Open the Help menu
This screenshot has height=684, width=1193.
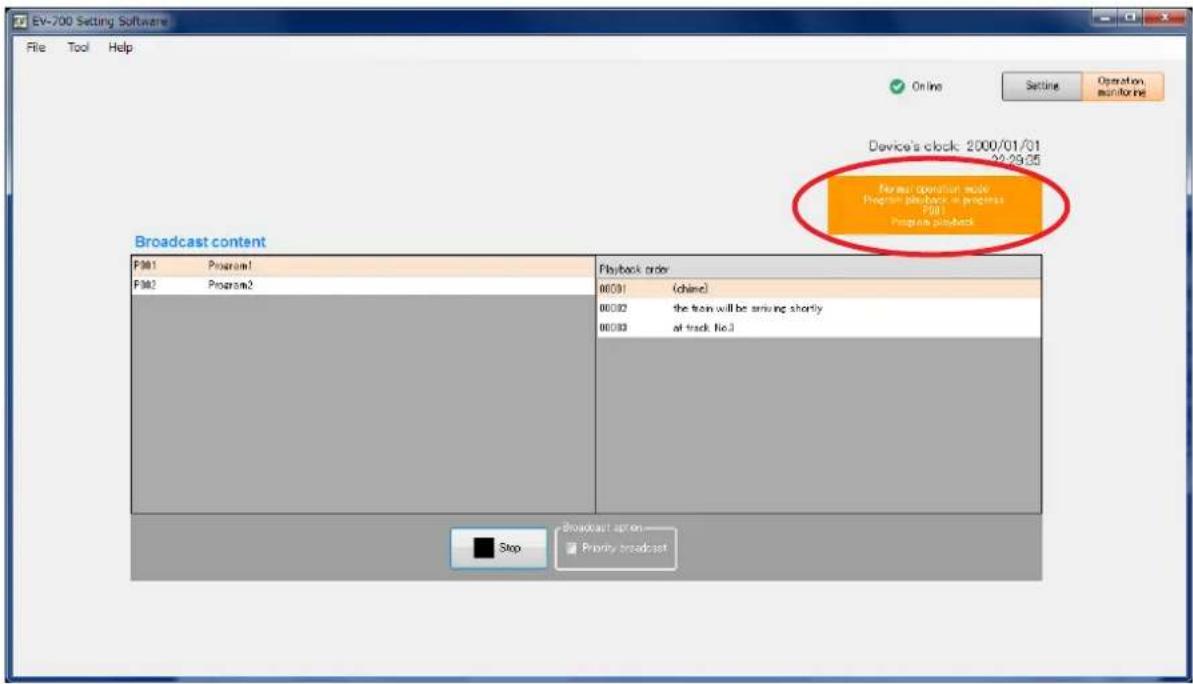(120, 47)
